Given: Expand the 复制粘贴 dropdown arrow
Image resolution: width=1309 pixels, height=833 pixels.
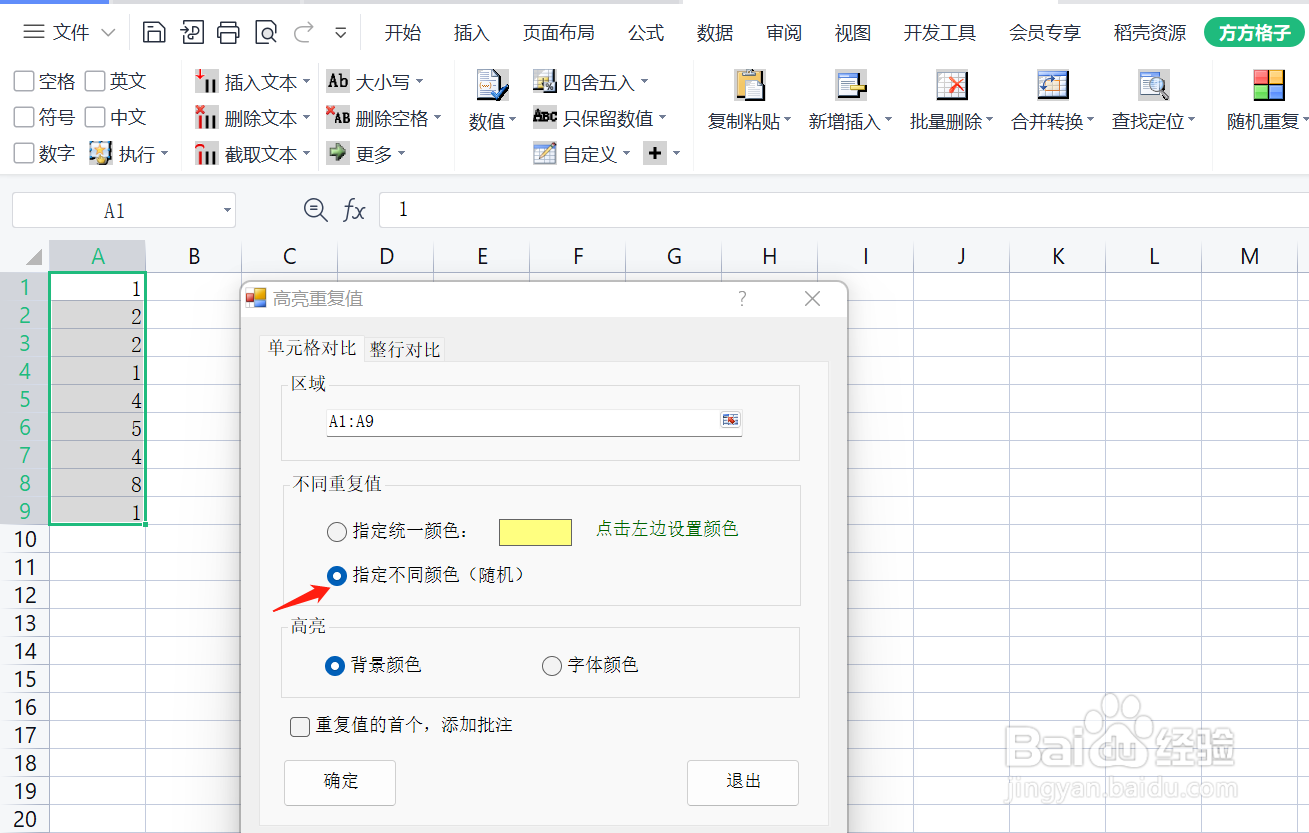Looking at the screenshot, I should click(787, 122).
